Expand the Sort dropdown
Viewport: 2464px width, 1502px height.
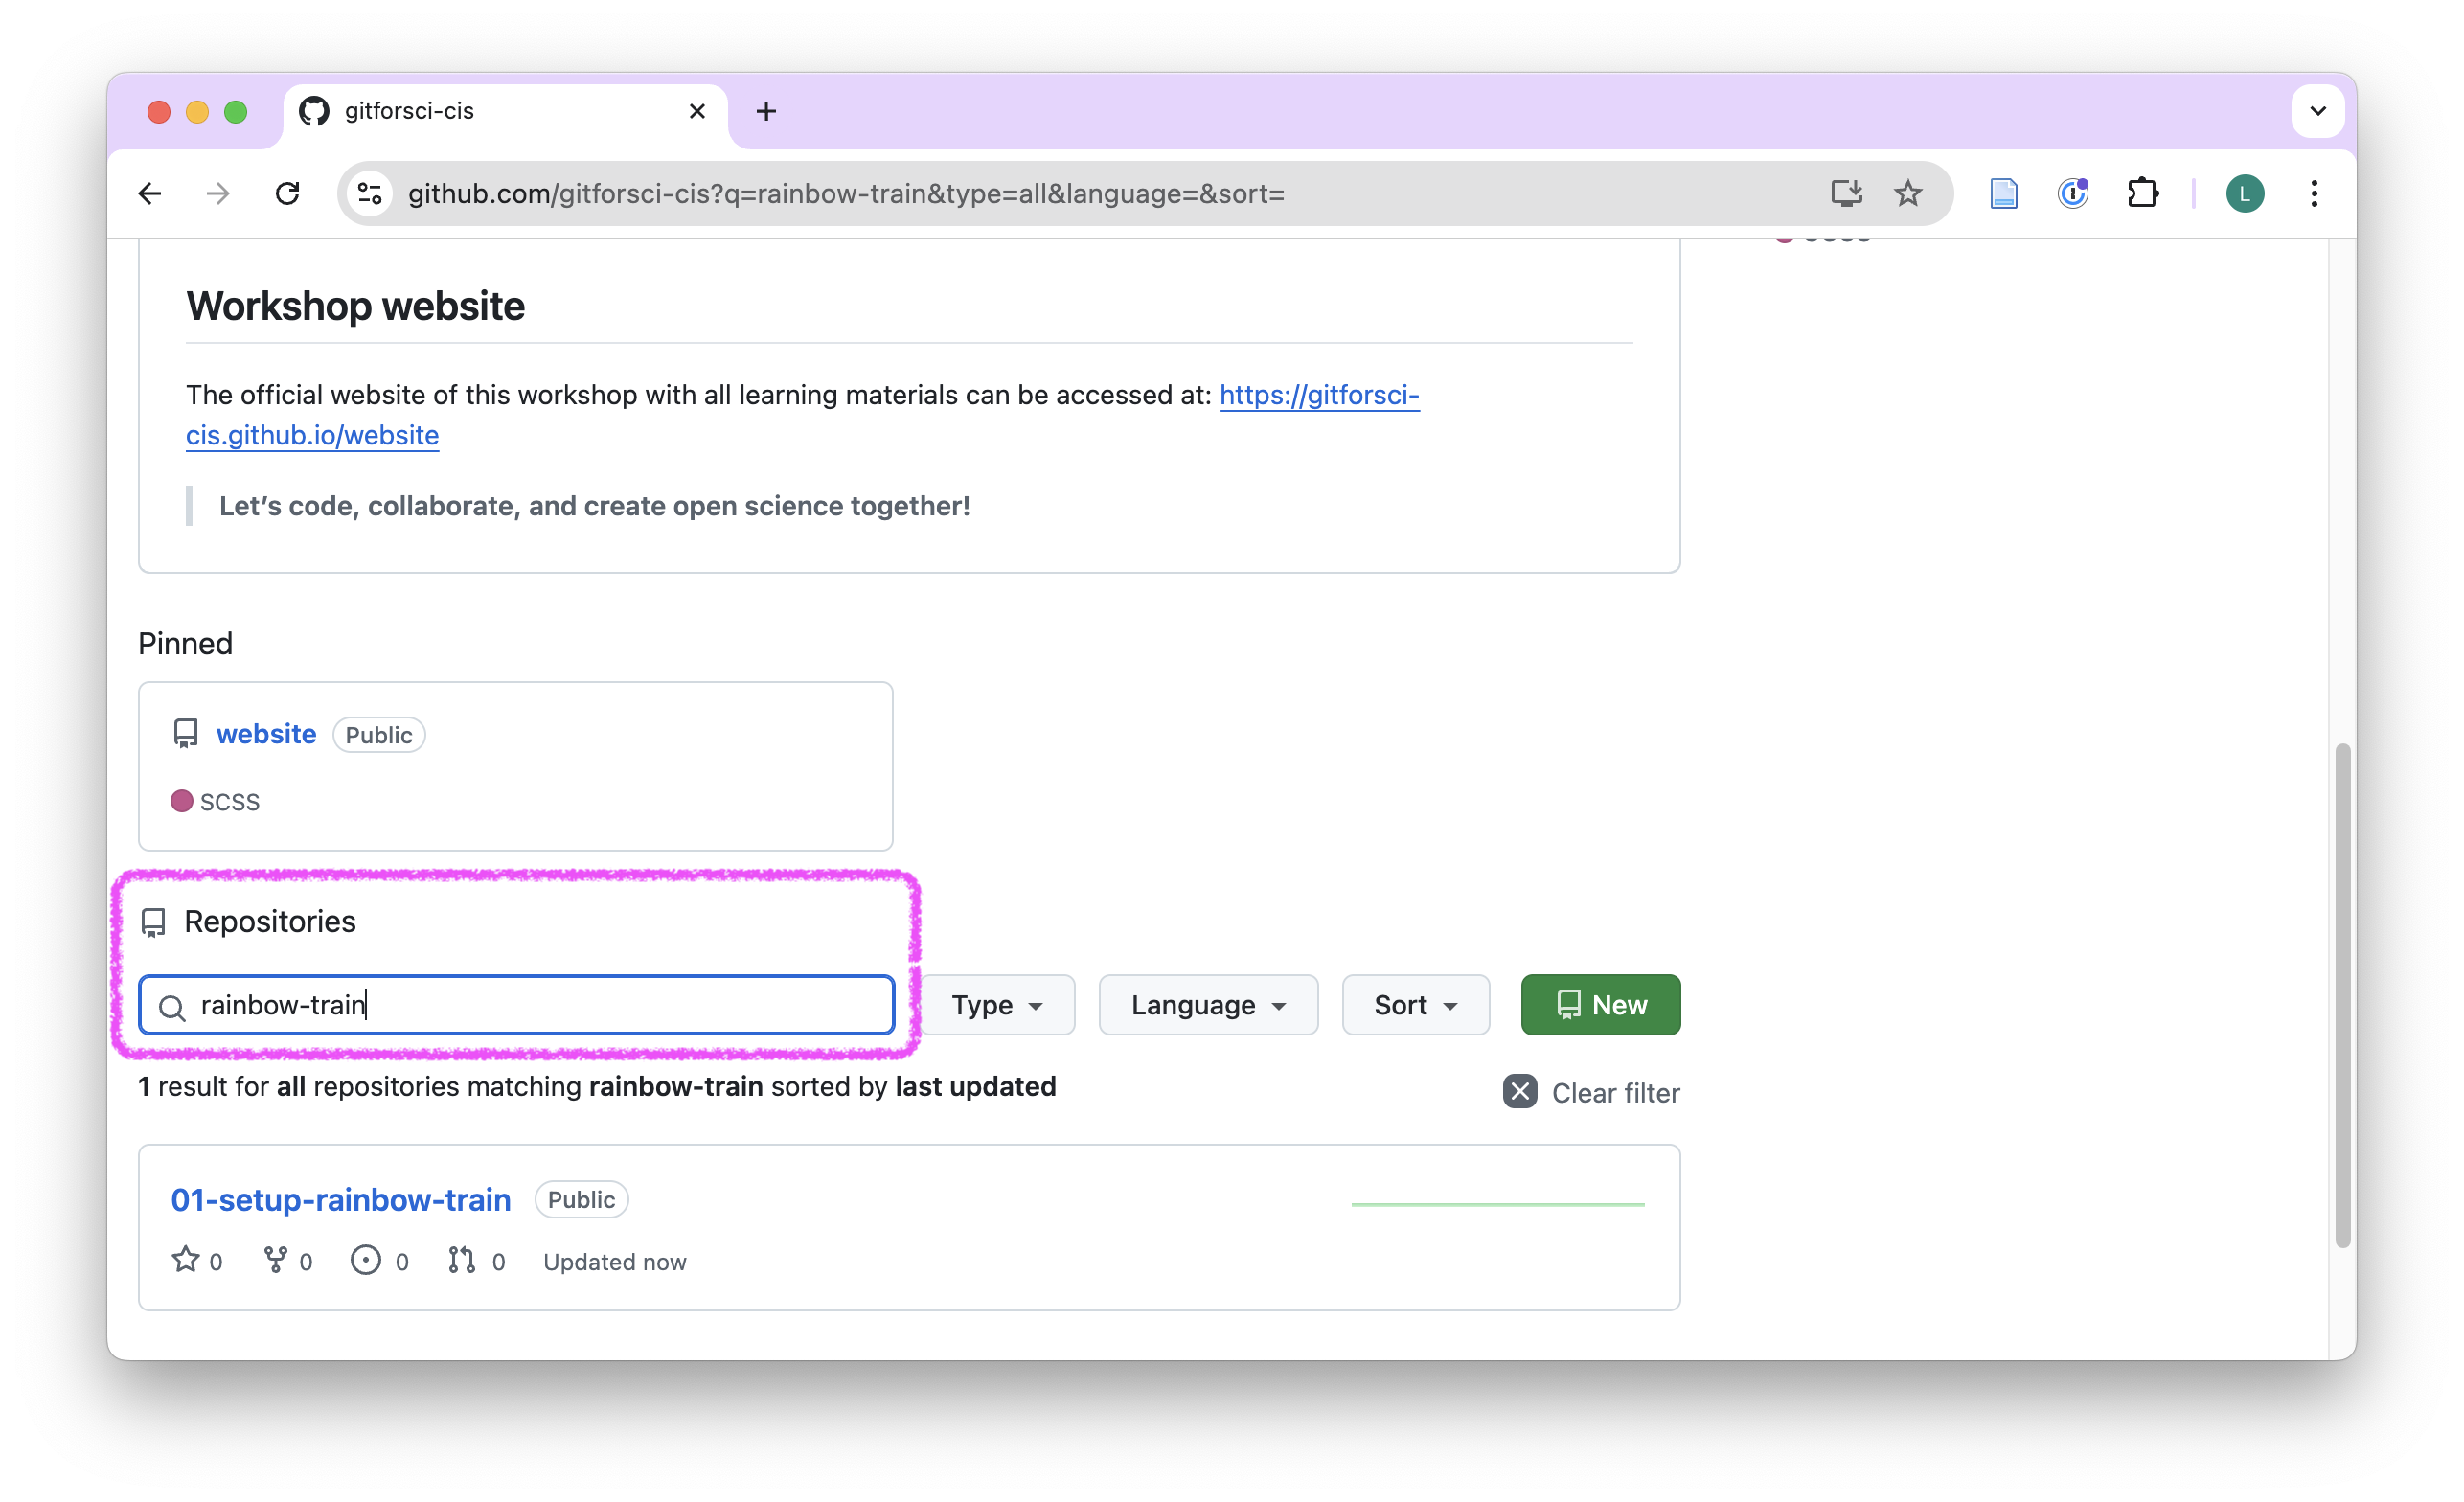pyautogui.click(x=1415, y=1005)
